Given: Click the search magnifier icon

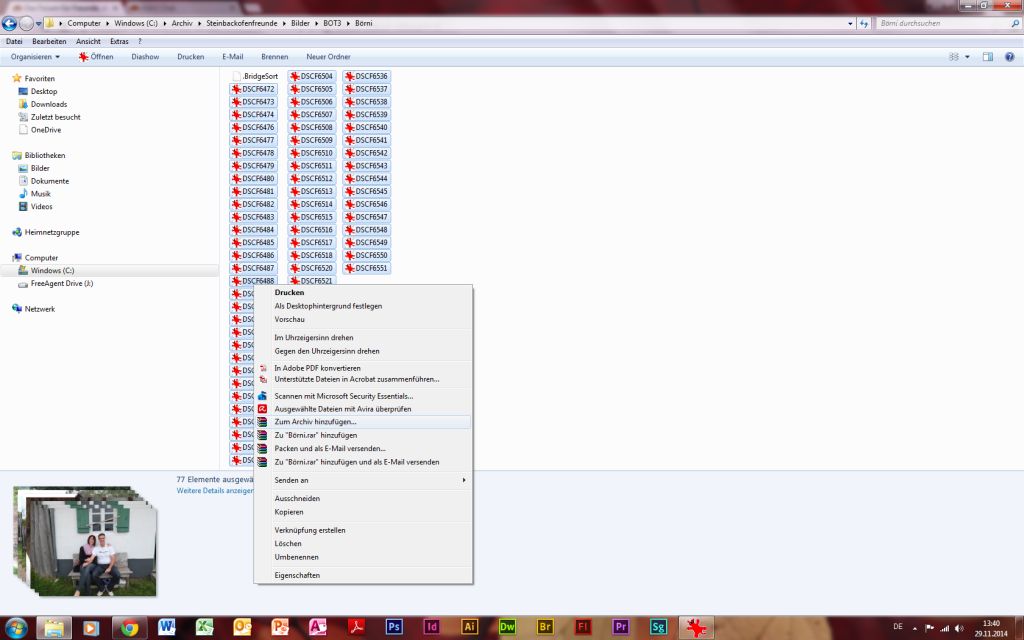Looking at the screenshot, I should (x=1015, y=24).
